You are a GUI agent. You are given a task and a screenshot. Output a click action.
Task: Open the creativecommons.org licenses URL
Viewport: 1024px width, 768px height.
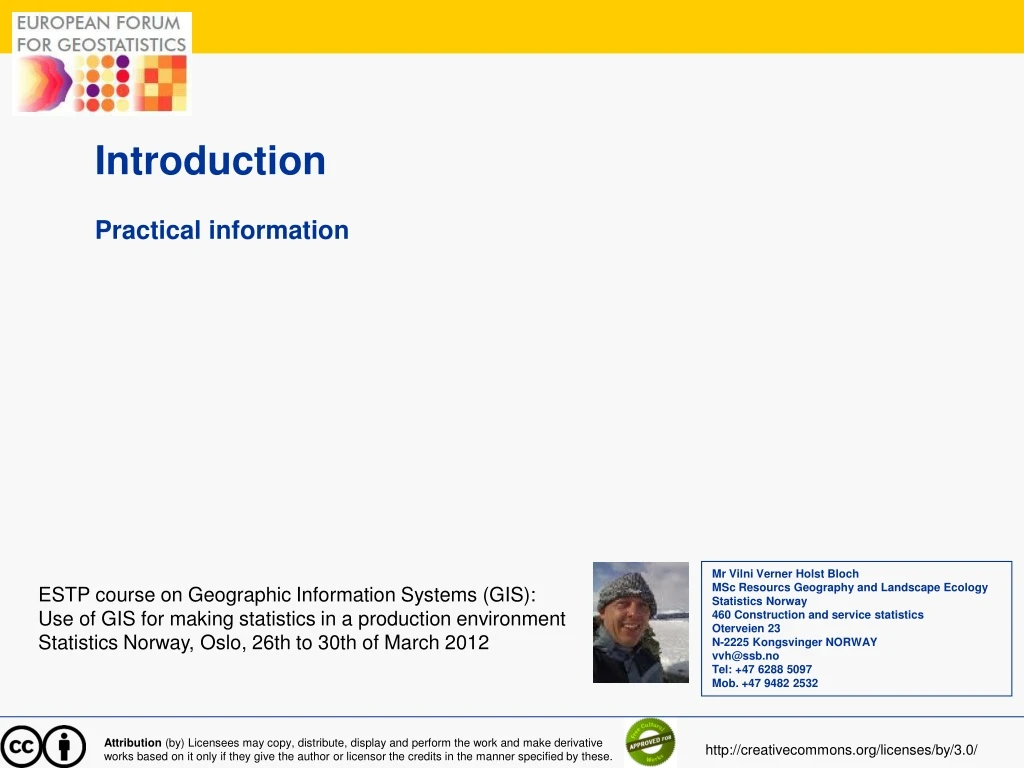pos(841,750)
